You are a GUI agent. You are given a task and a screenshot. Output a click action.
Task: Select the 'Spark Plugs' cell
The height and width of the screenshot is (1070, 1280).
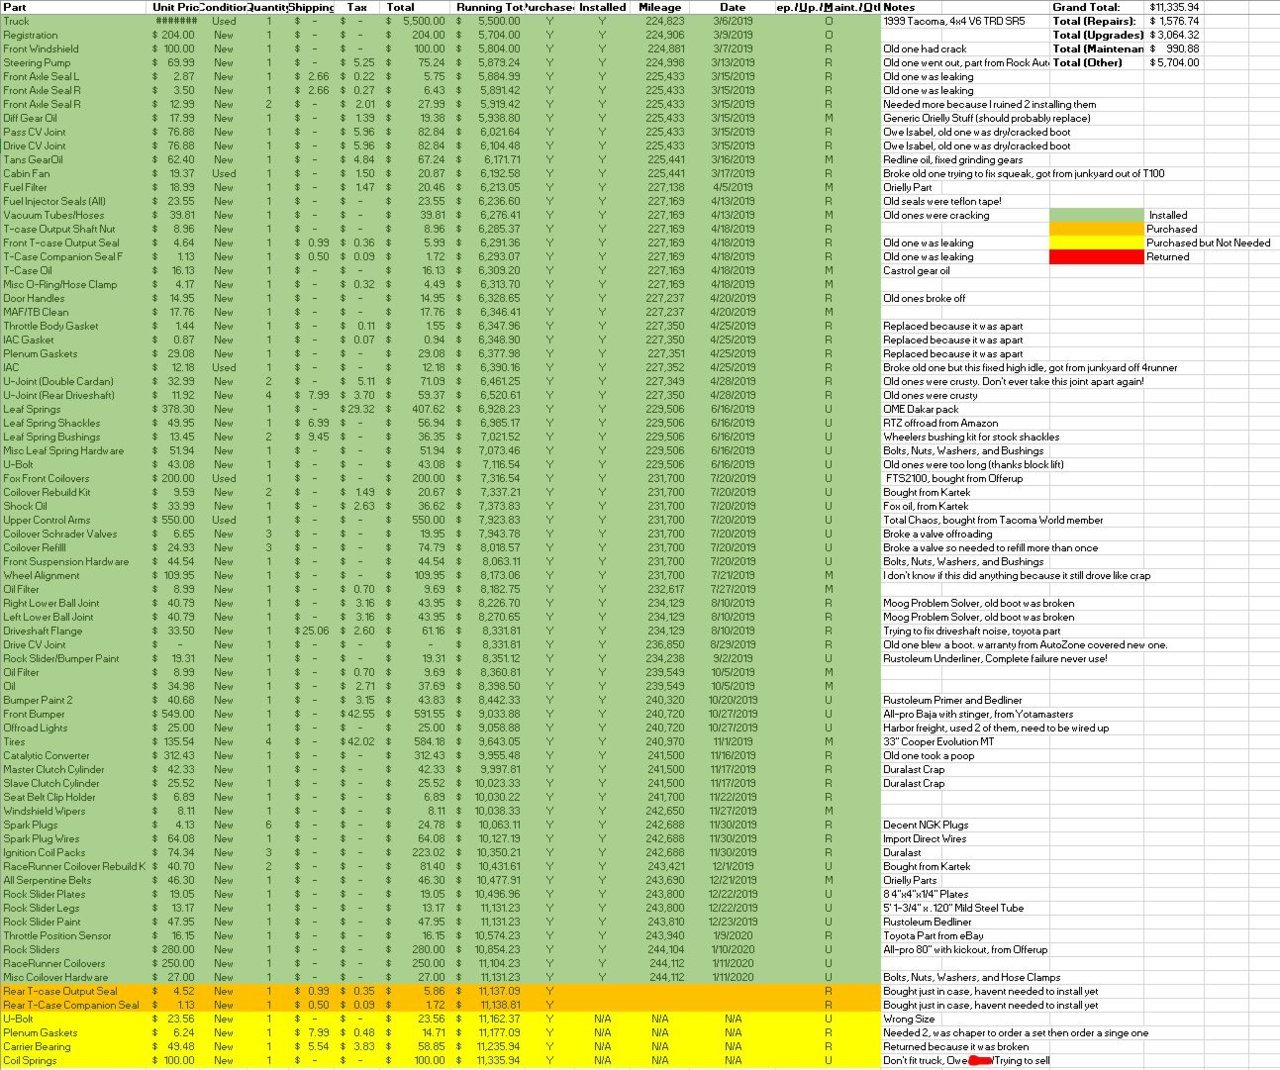pos(75,825)
